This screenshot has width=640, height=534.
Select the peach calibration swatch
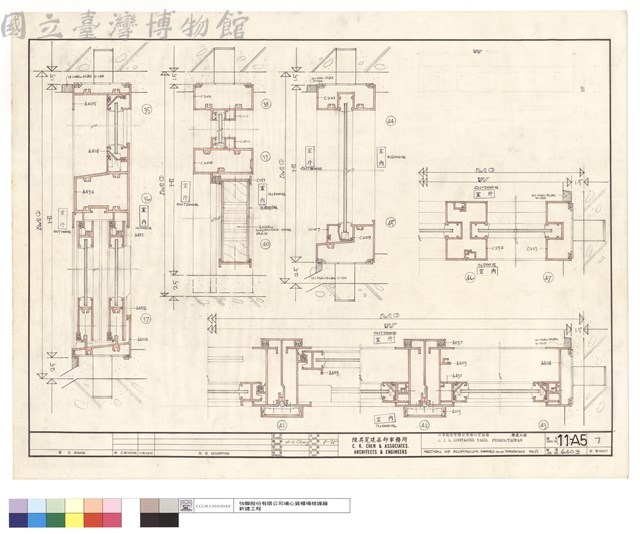coord(93,505)
